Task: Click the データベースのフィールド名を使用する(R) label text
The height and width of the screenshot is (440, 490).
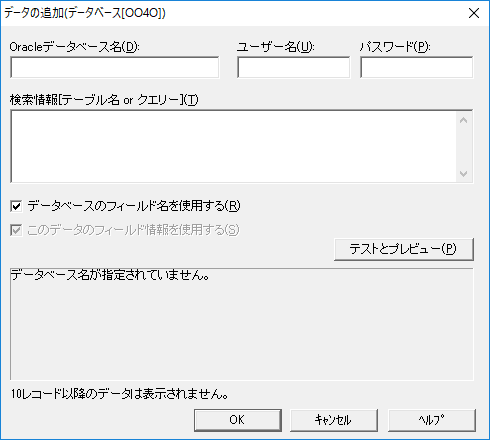Action: click(x=134, y=206)
